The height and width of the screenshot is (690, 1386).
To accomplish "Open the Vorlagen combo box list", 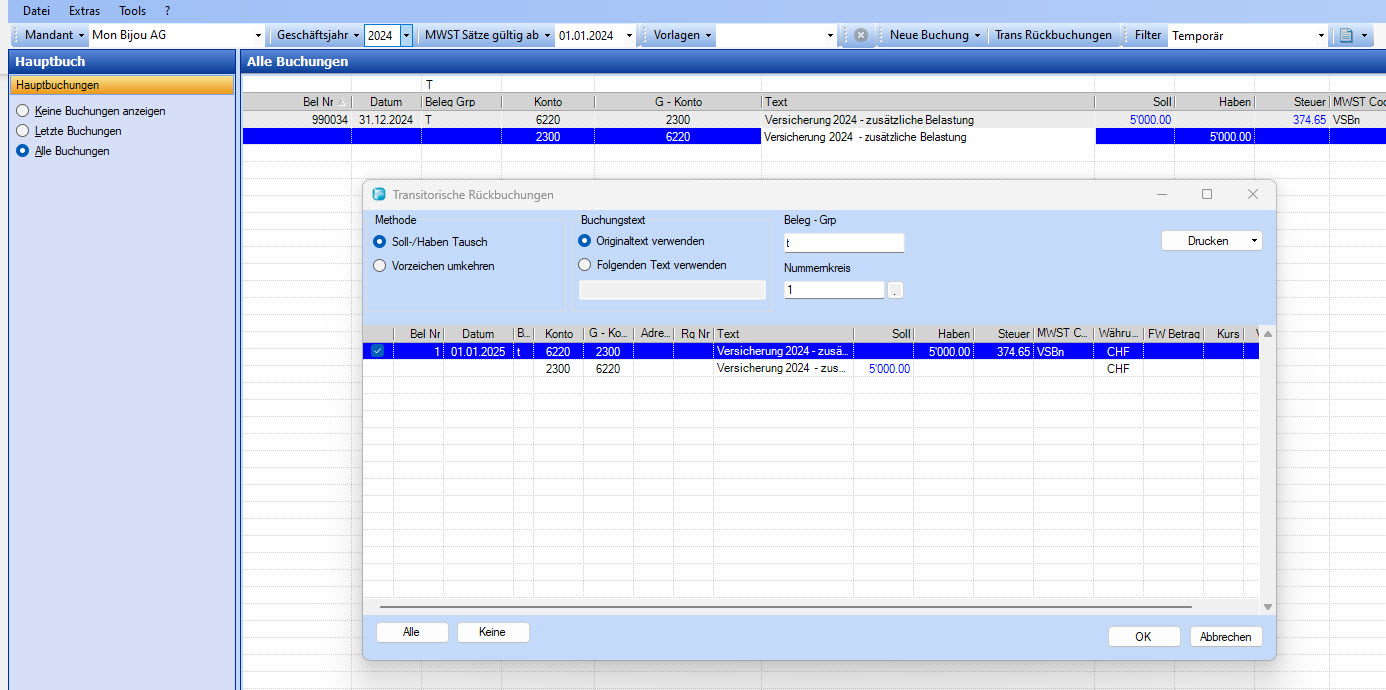I will (830, 35).
